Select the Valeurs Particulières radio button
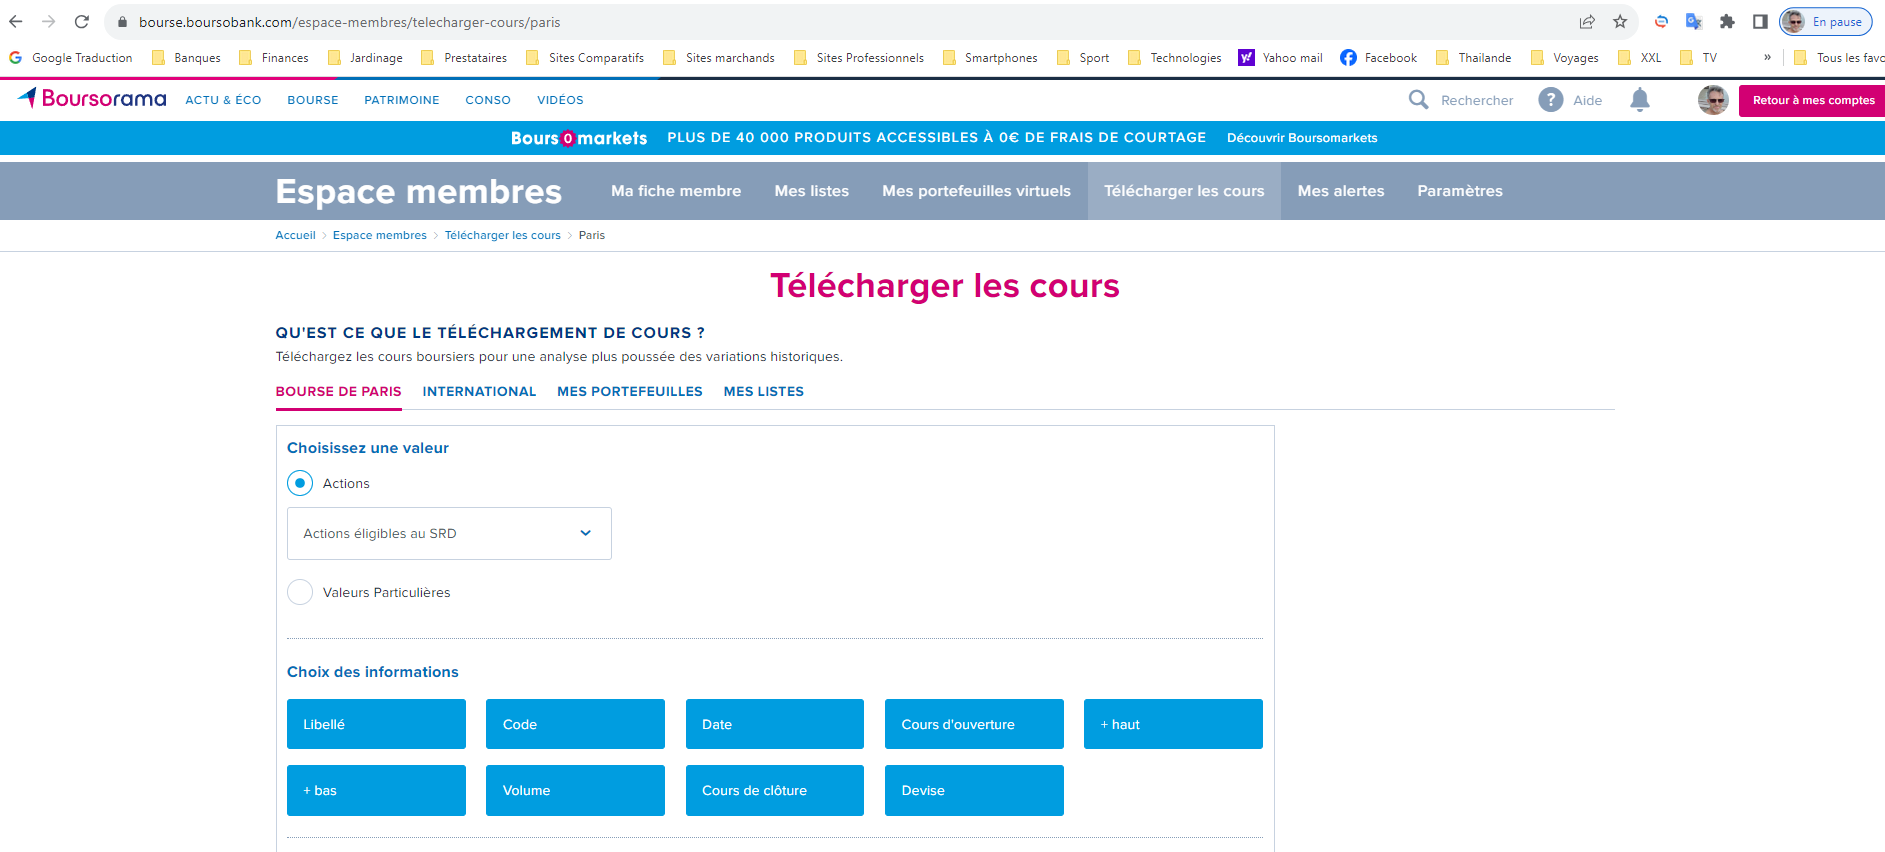Viewport: 1885px width, 852px height. pos(300,592)
